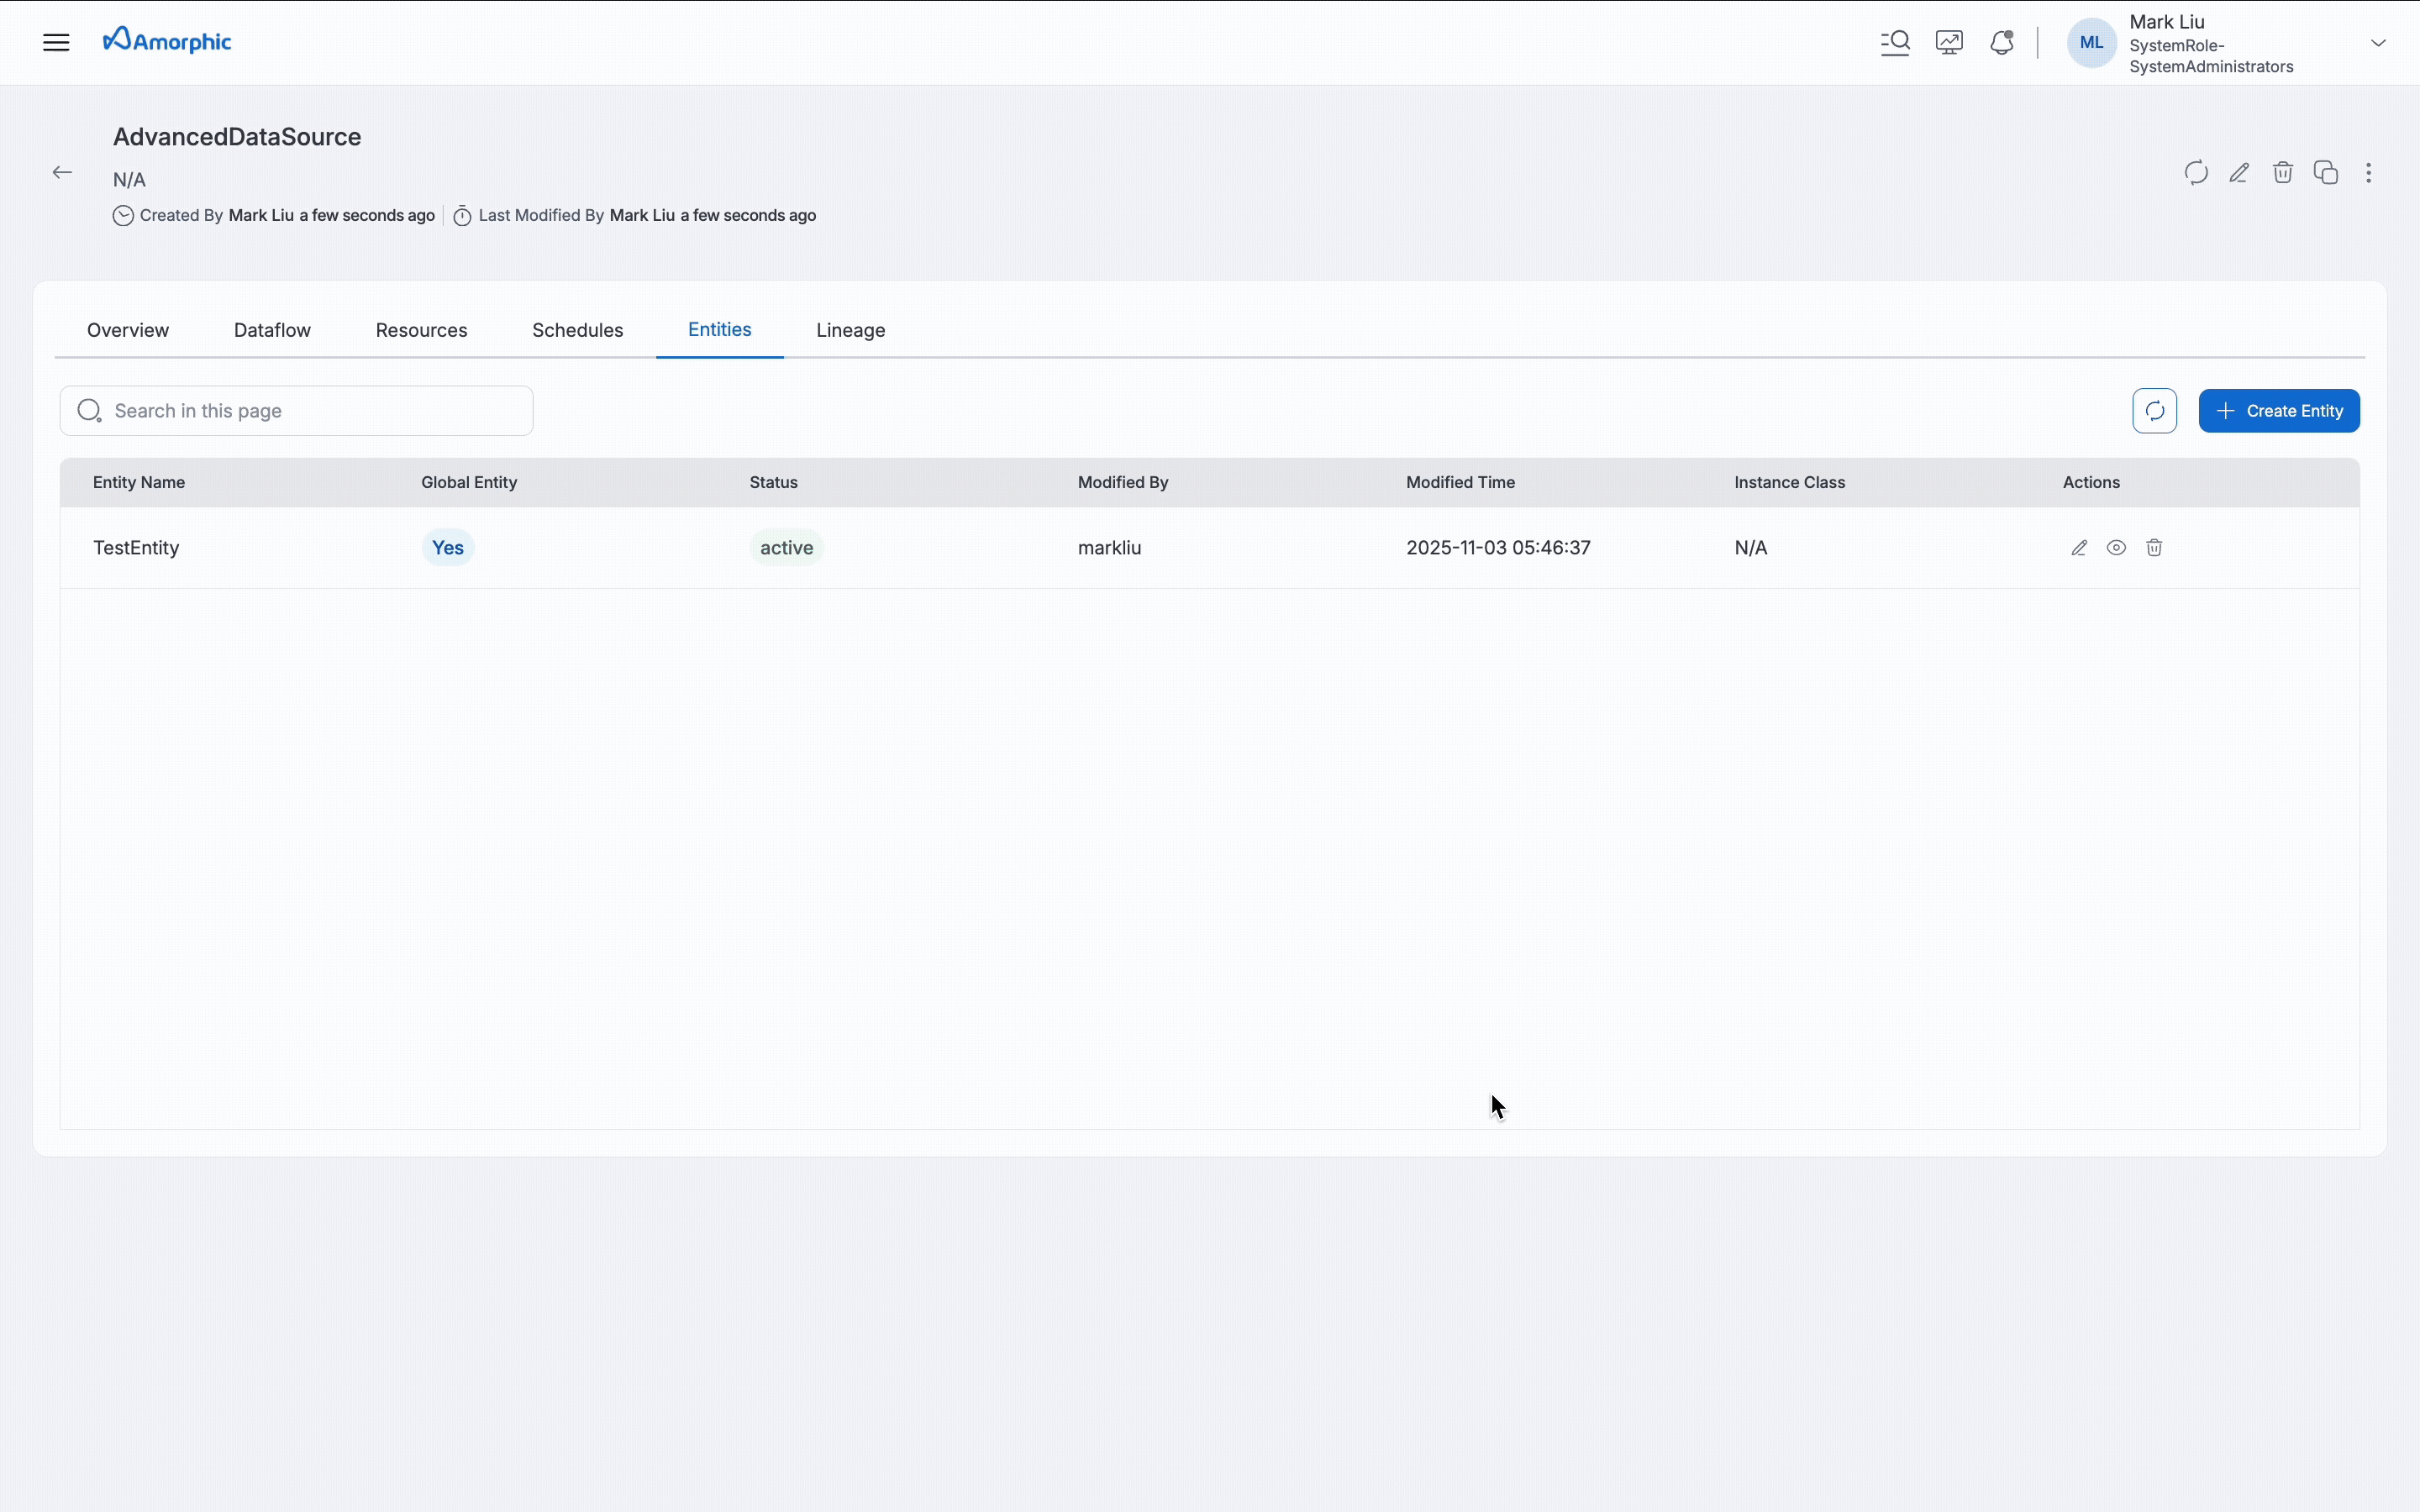Screen dimensions: 2420x1512
Task: Toggle the Yes global entity badge
Action: click(447, 547)
